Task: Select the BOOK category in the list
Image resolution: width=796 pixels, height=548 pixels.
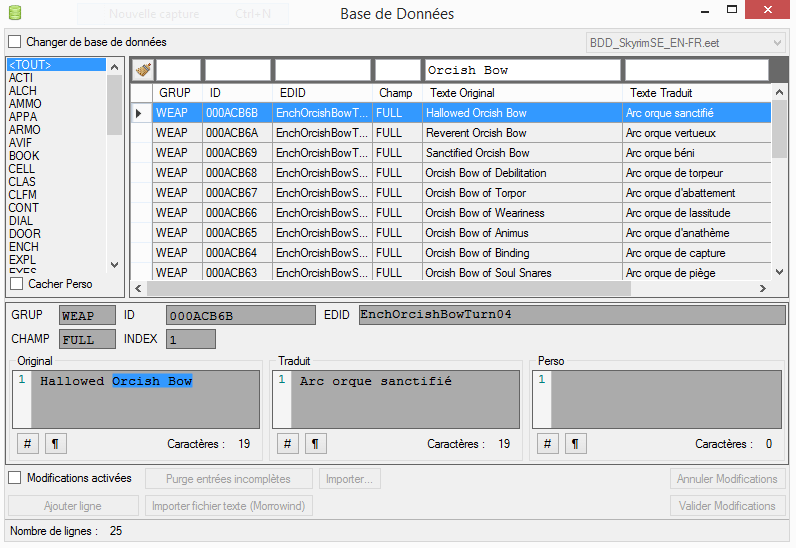Action: [24, 156]
